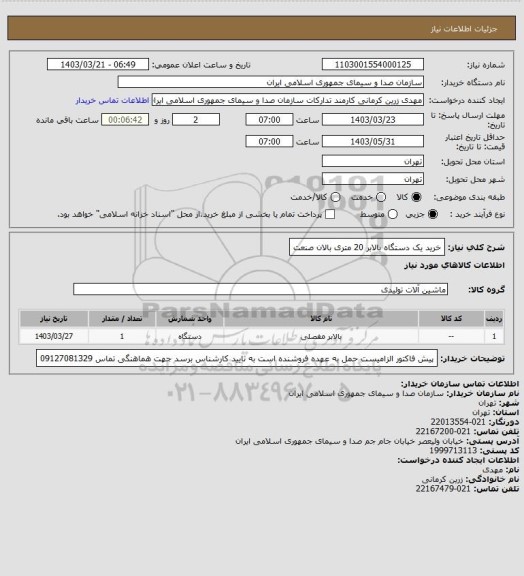The height and width of the screenshot is (576, 524).
Task: Click the نام کالا column header
Action: (321, 318)
